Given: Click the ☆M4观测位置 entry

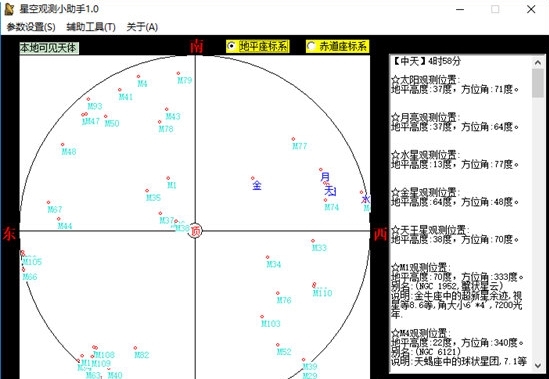Looking at the screenshot, I should pyautogui.click(x=422, y=333).
